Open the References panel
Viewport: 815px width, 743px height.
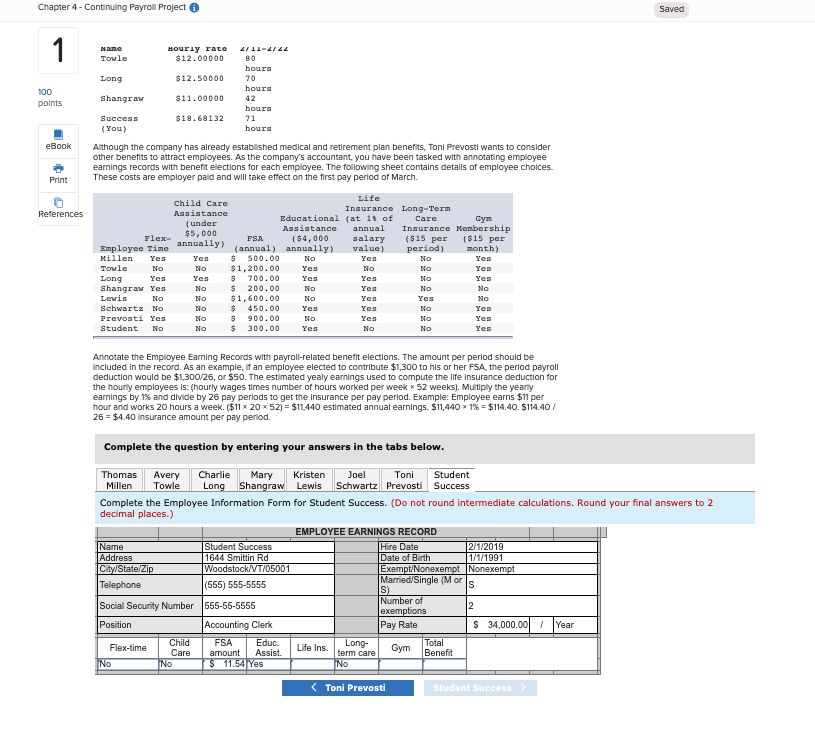[x=60, y=208]
